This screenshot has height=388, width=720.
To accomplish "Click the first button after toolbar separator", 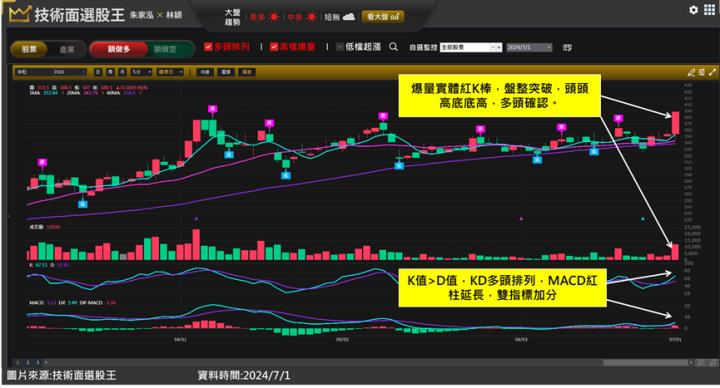I will (205, 72).
